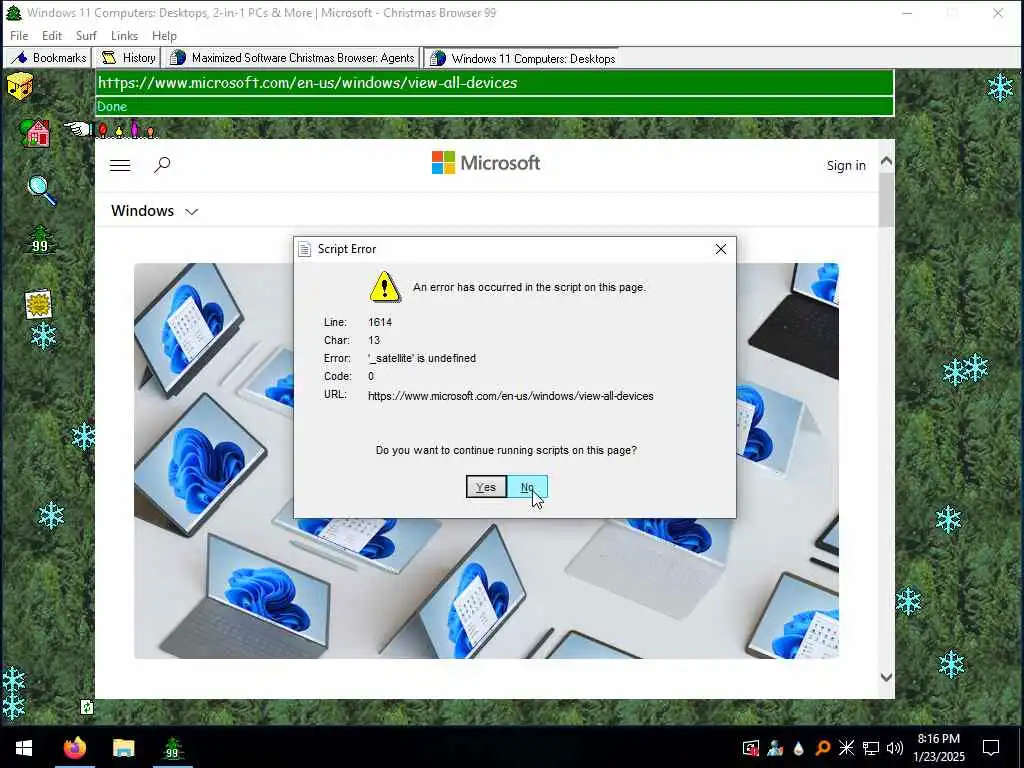Click the orange Christmas light bulb
Image resolution: width=1024 pixels, height=768 pixels.
150,132
